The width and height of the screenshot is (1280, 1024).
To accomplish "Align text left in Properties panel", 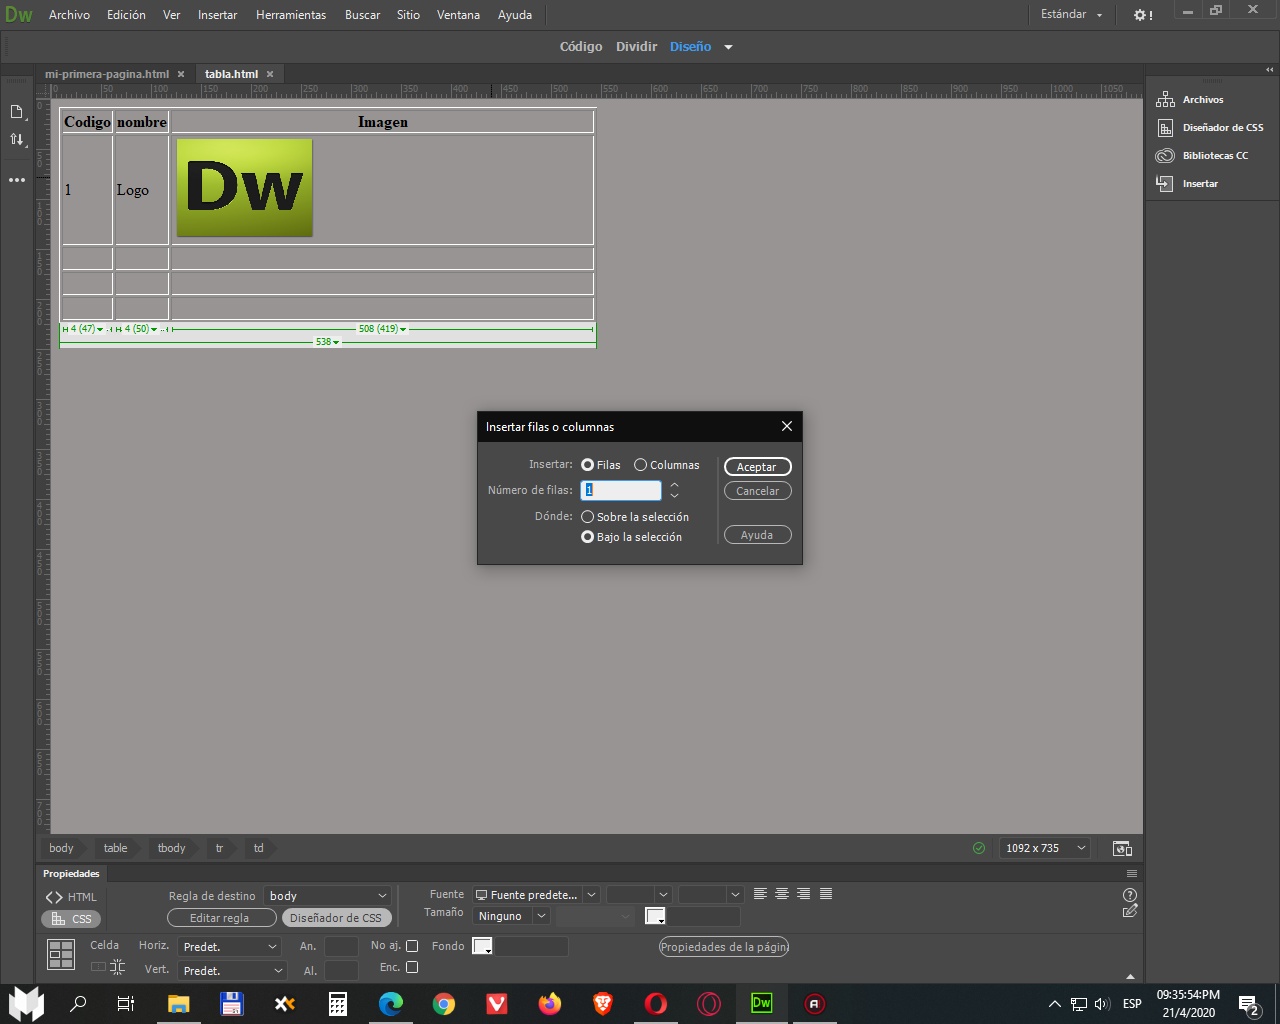I will 760,894.
